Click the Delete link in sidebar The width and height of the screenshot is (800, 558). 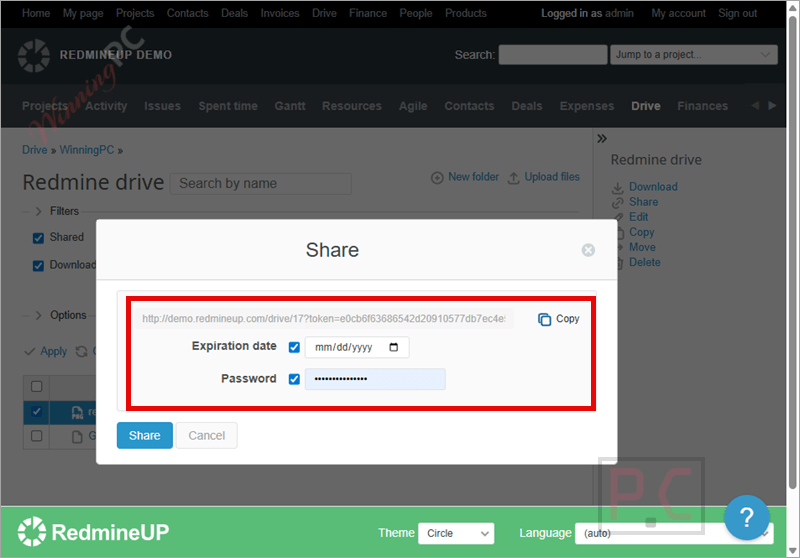(645, 263)
